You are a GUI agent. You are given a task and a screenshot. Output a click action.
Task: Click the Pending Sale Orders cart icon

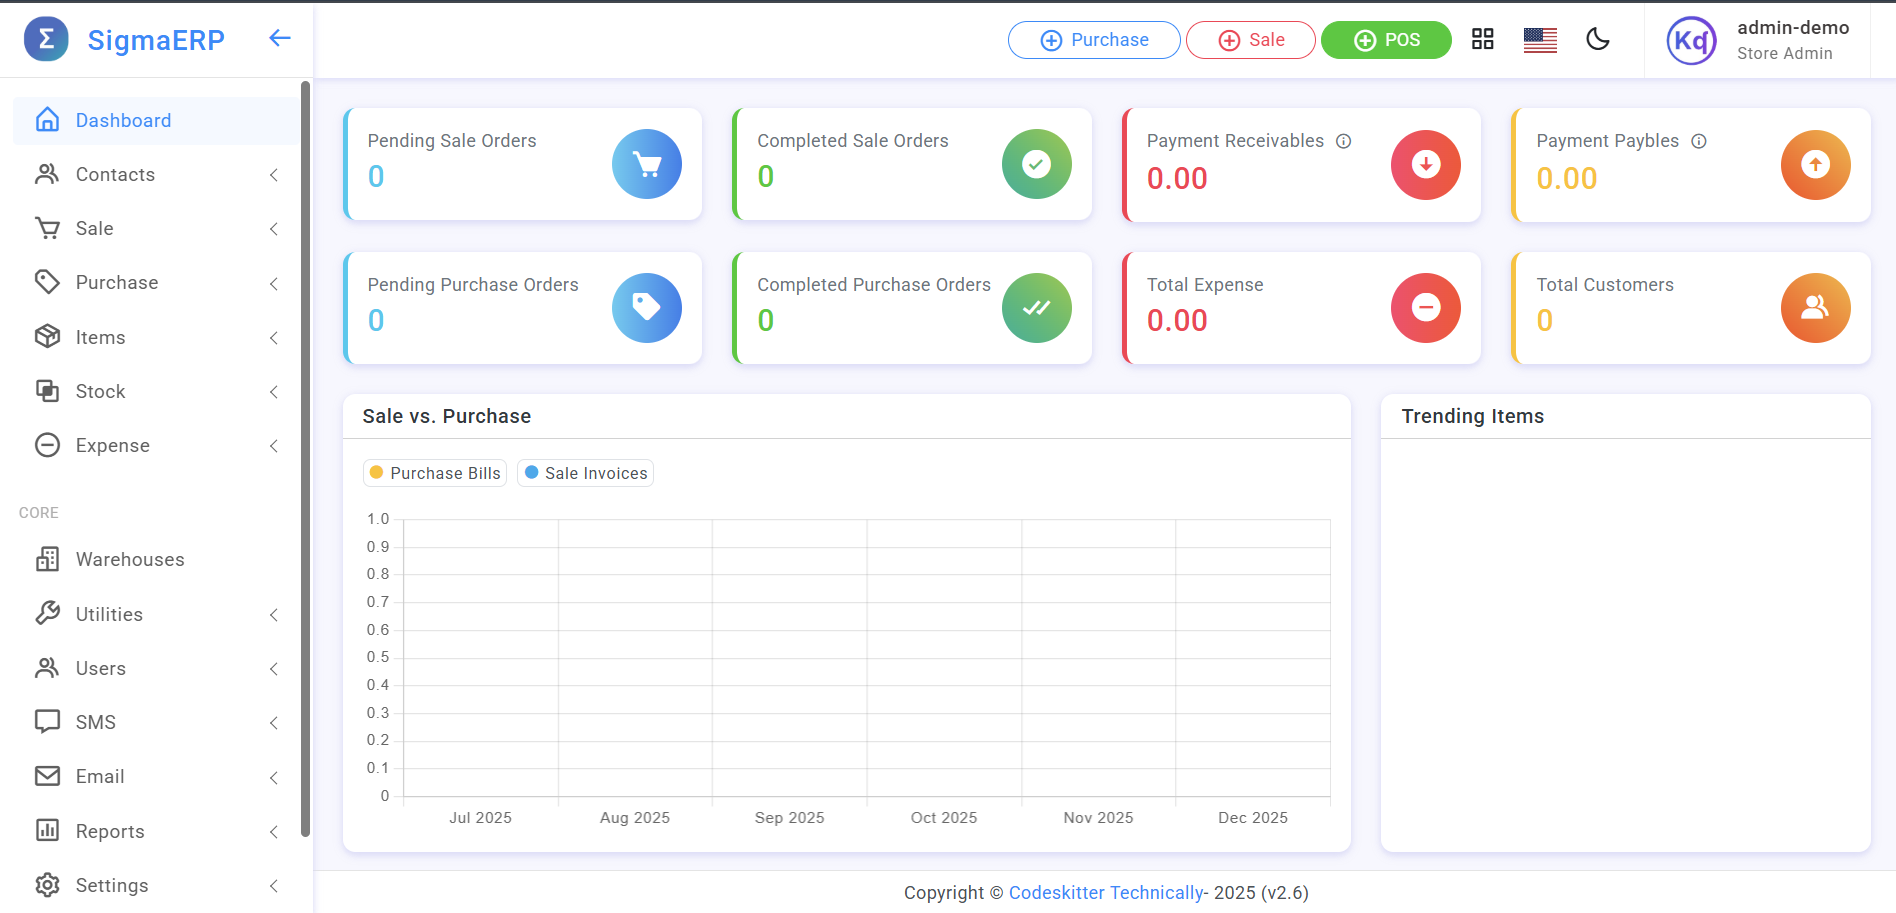click(x=646, y=164)
